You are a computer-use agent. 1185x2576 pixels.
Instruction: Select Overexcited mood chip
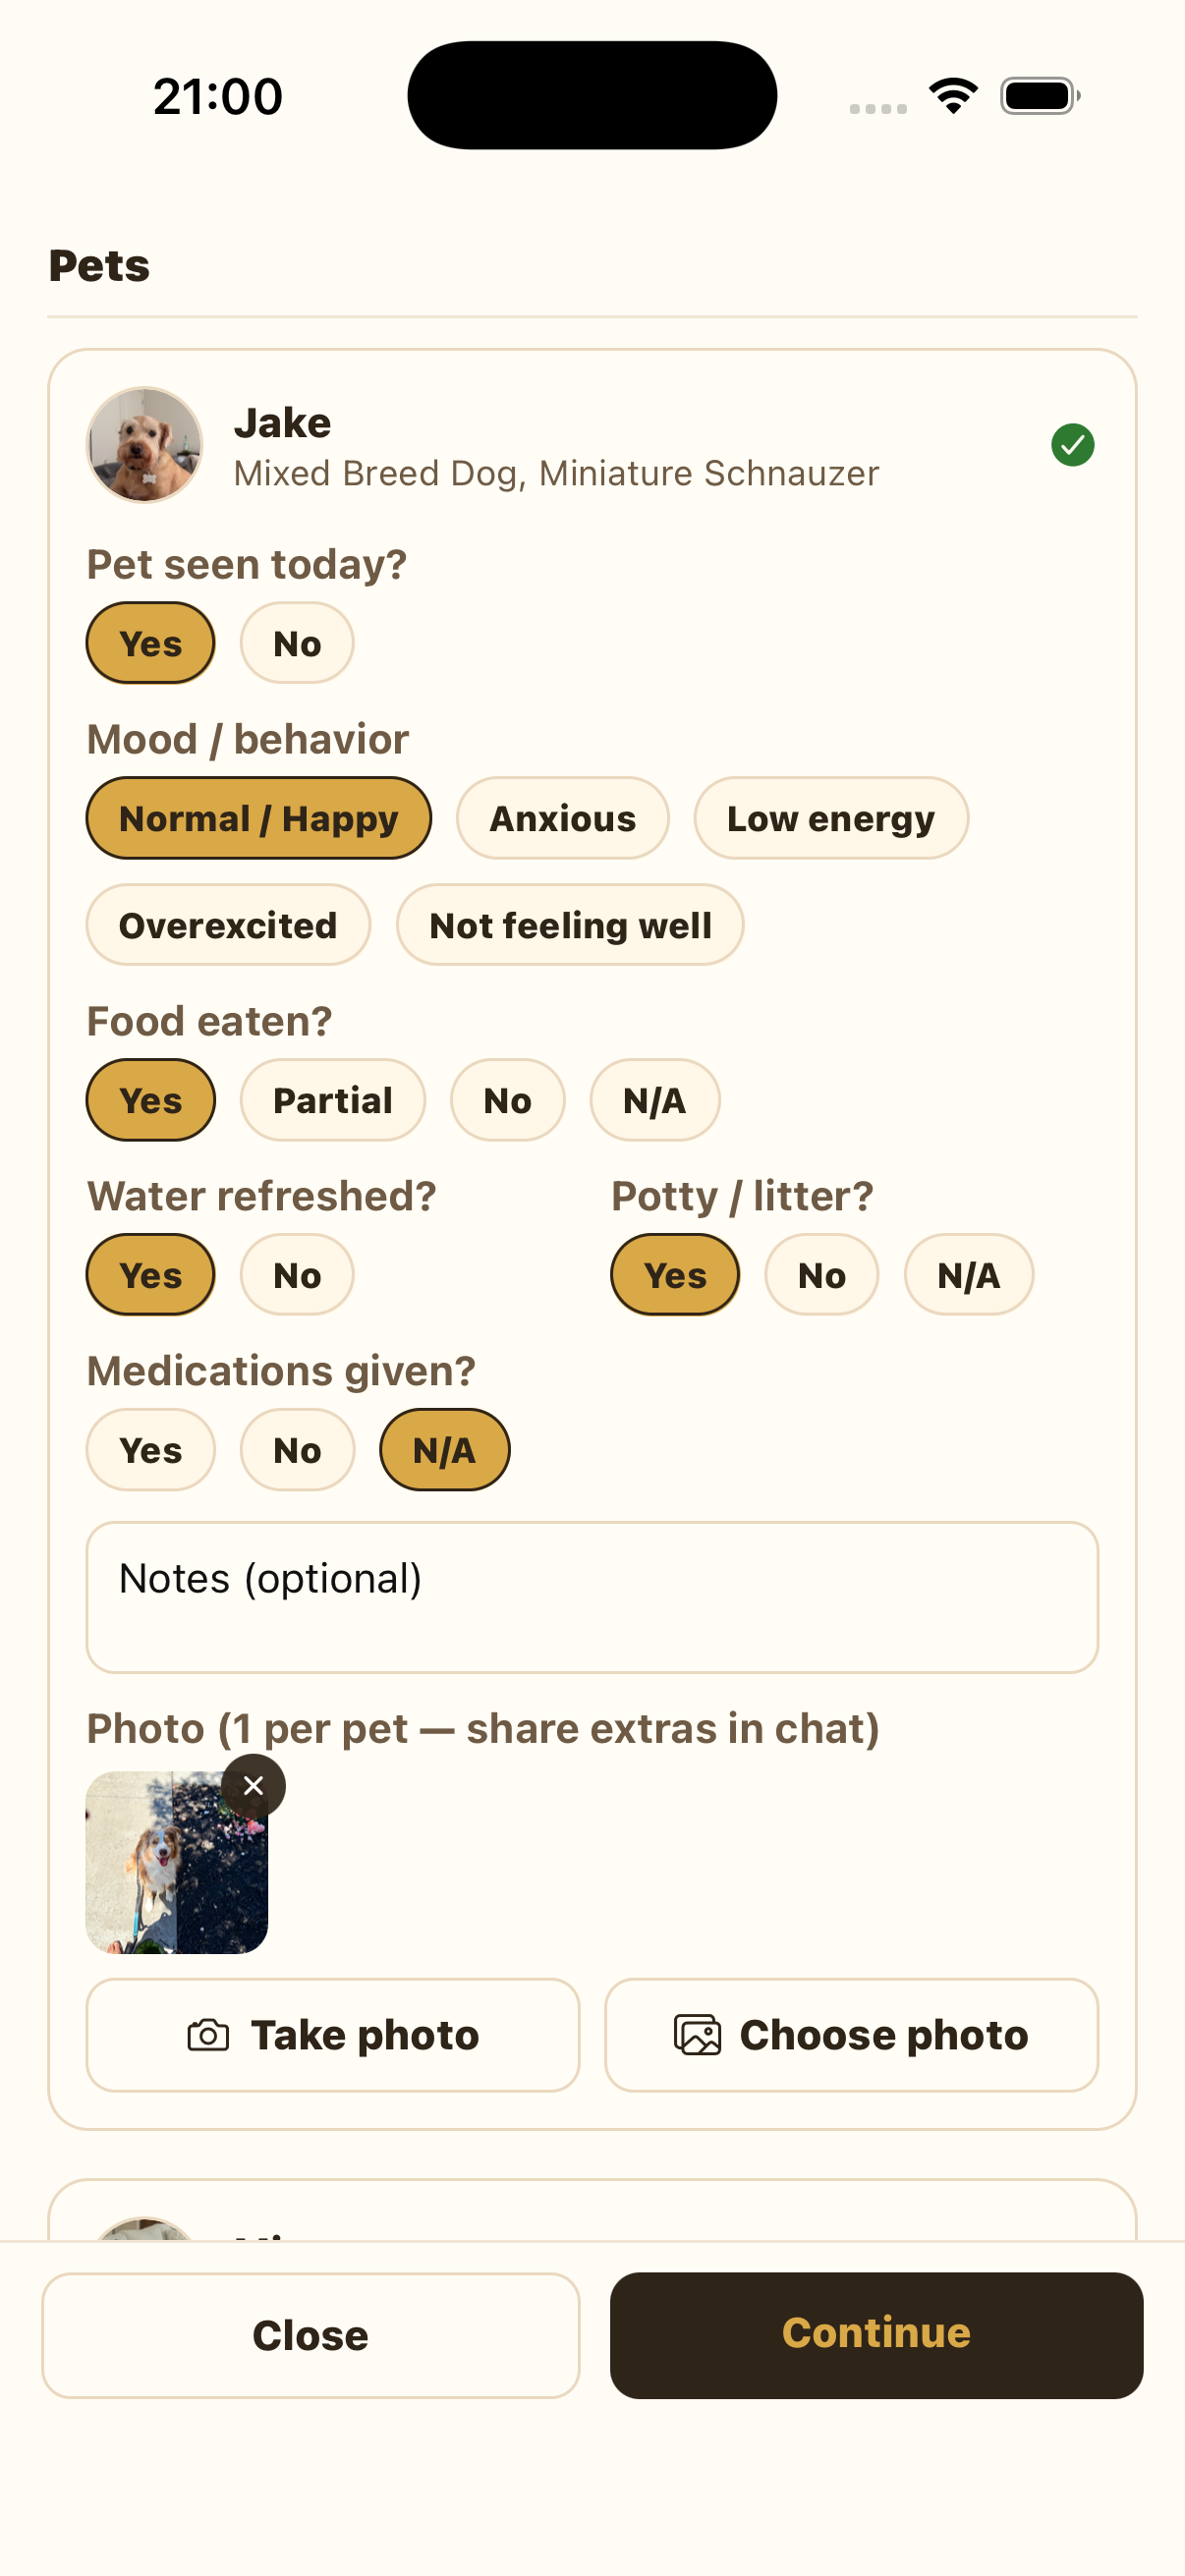tap(228, 925)
